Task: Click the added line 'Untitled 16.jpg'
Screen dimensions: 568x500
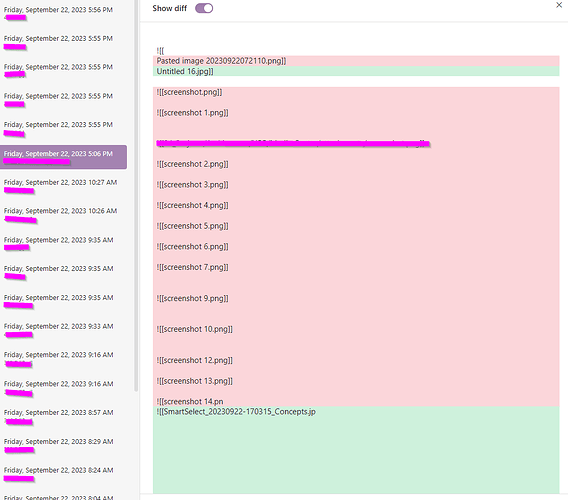Action: [185, 71]
